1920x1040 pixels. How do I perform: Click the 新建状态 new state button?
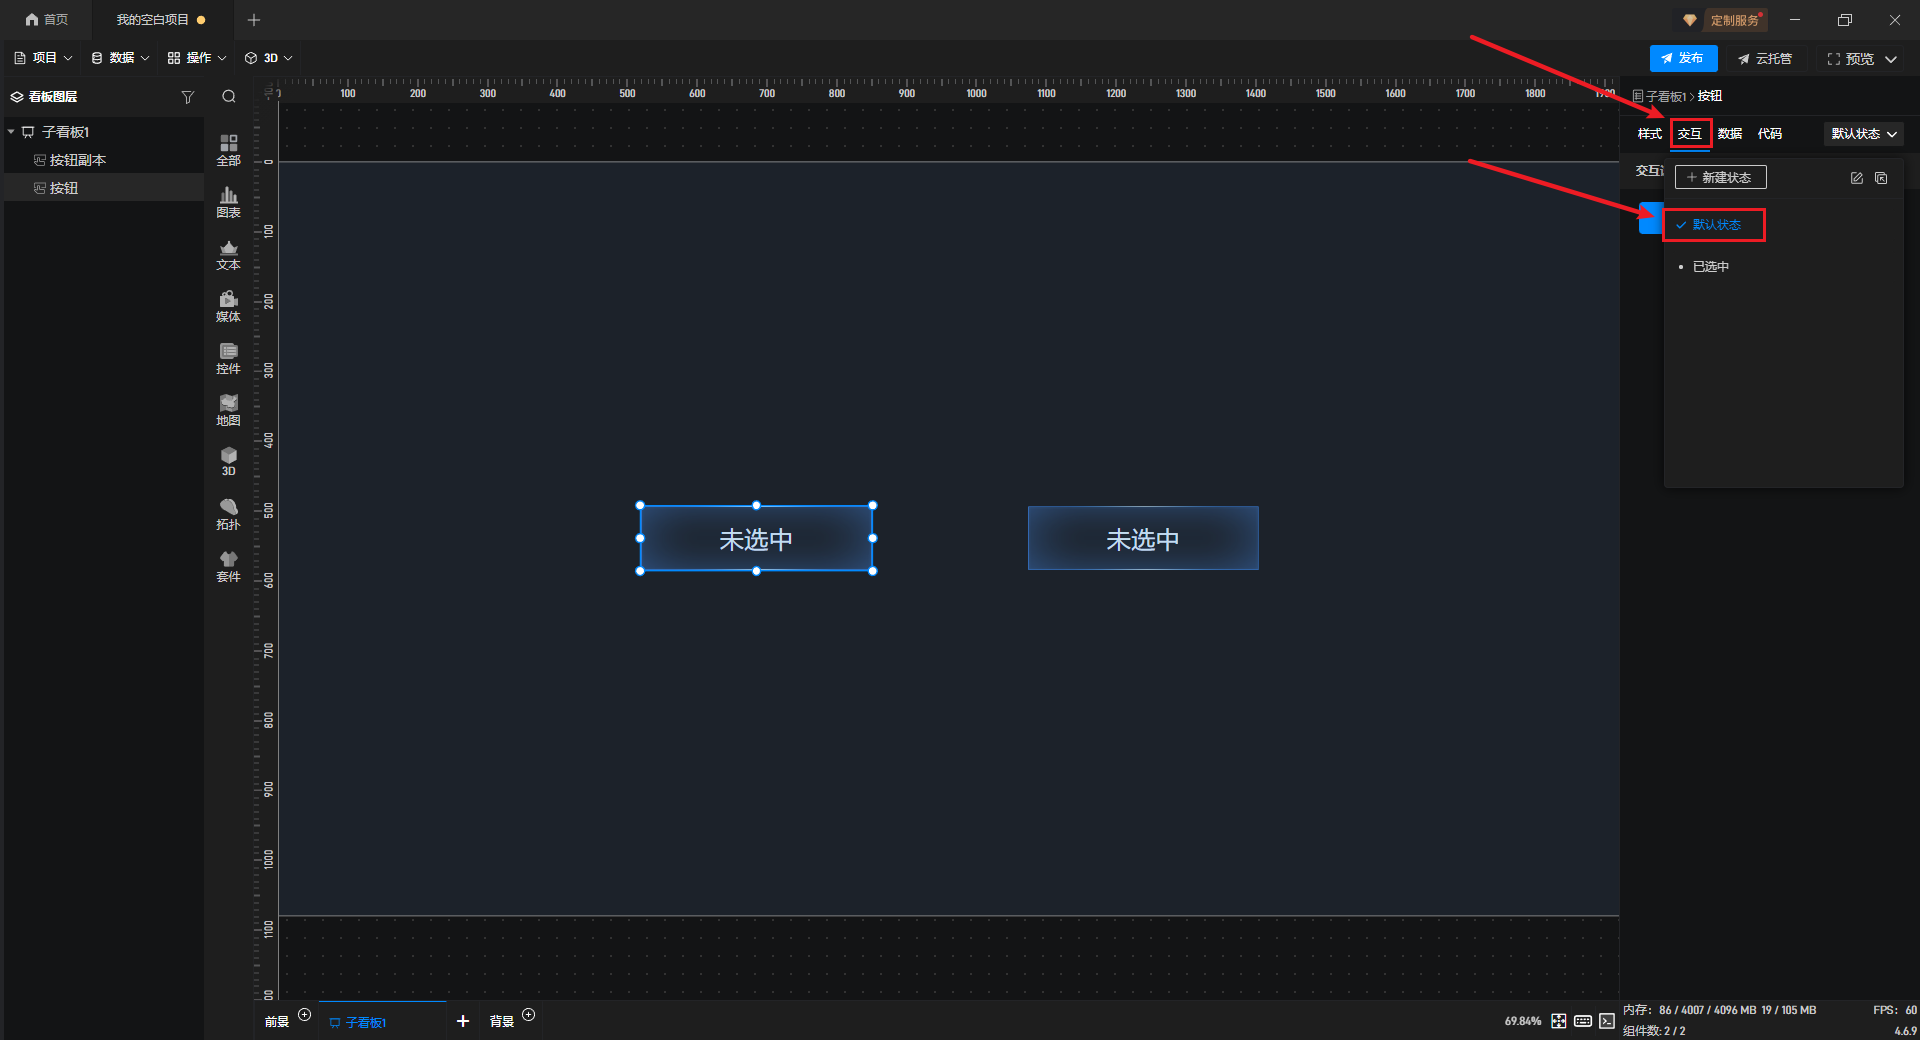[x=1720, y=178]
